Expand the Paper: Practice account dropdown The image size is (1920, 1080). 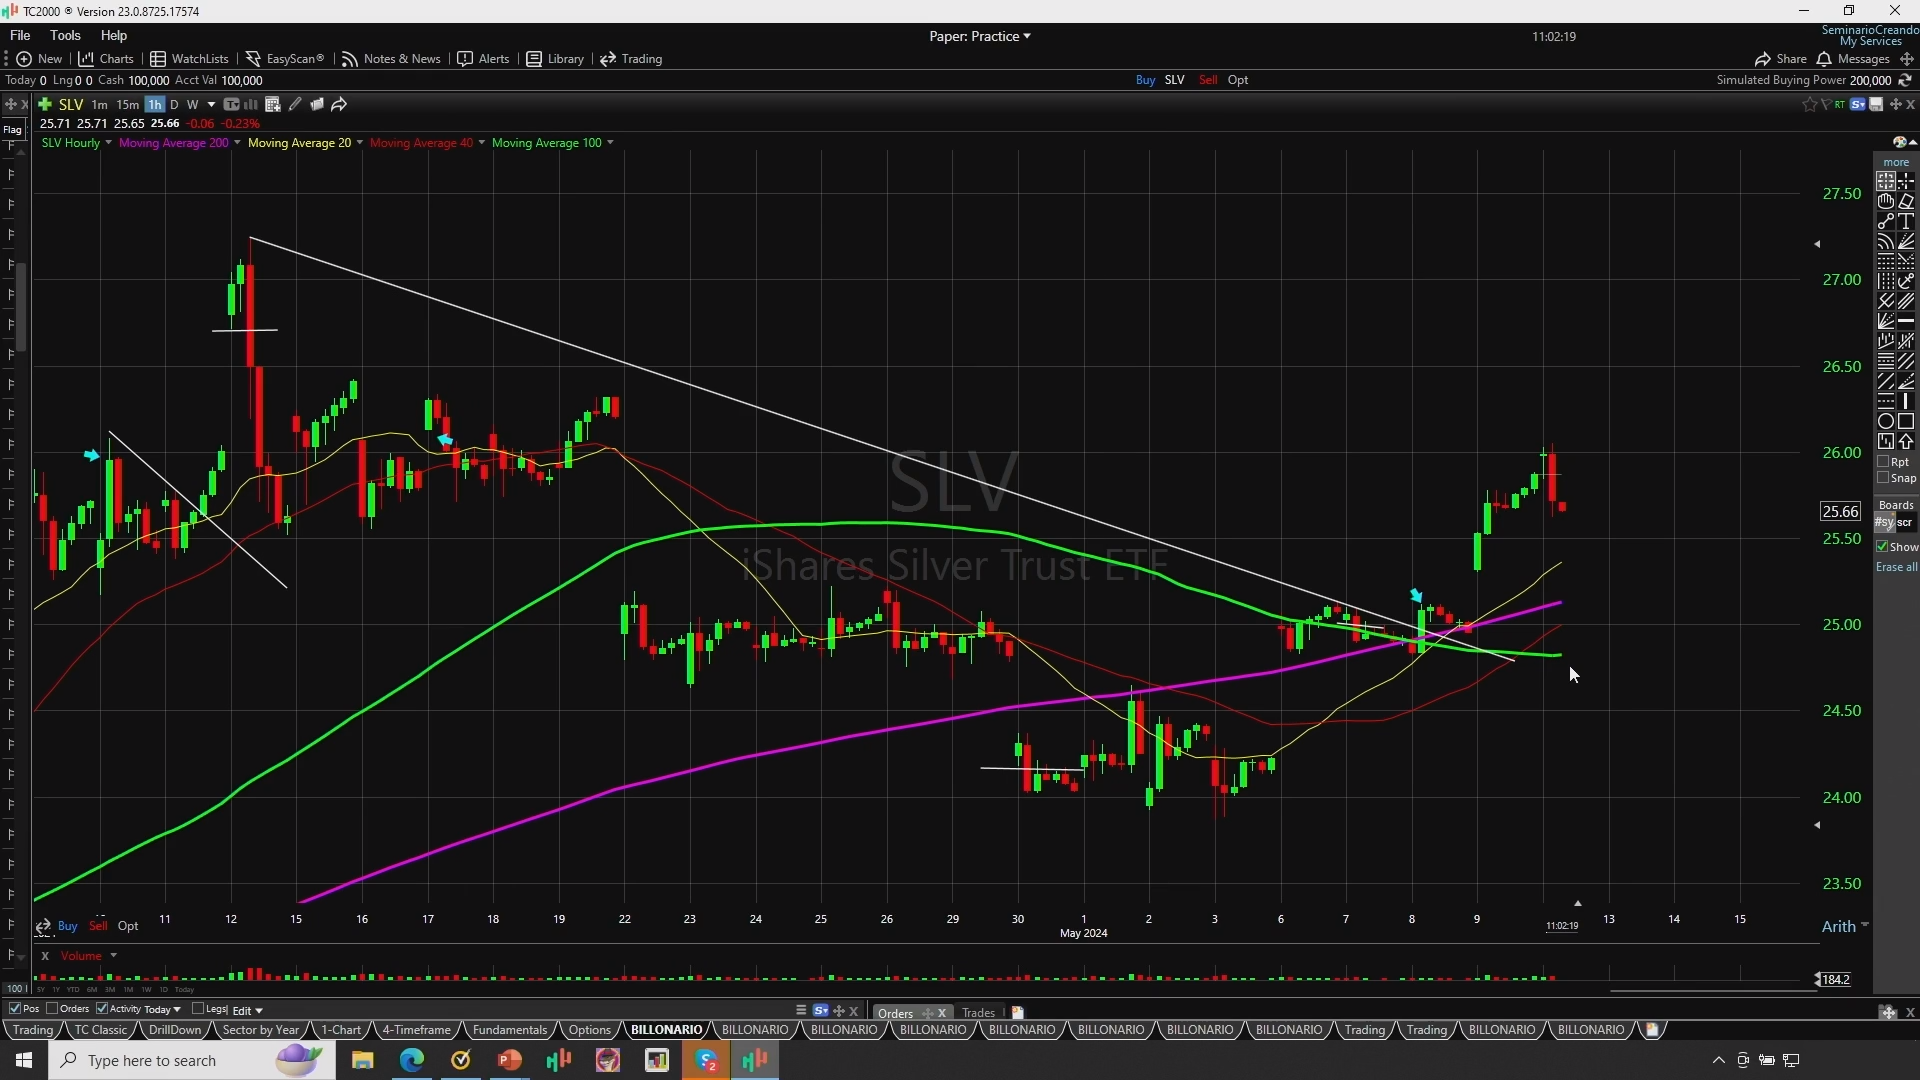click(x=979, y=36)
